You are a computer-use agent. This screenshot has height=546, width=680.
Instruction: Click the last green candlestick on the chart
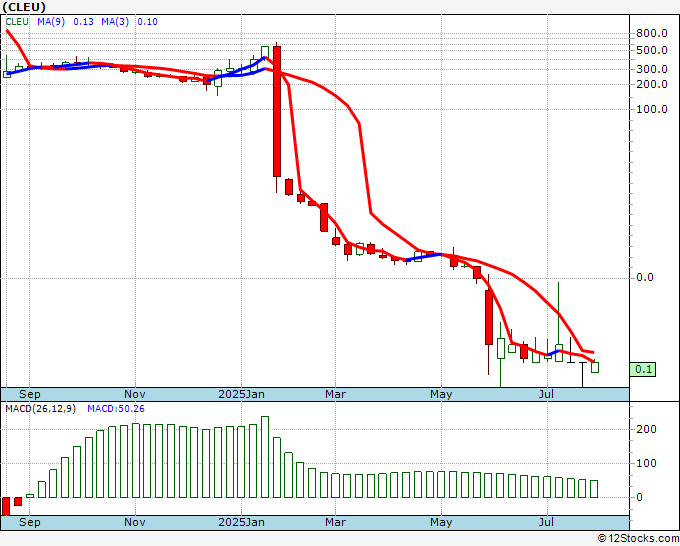[595, 367]
